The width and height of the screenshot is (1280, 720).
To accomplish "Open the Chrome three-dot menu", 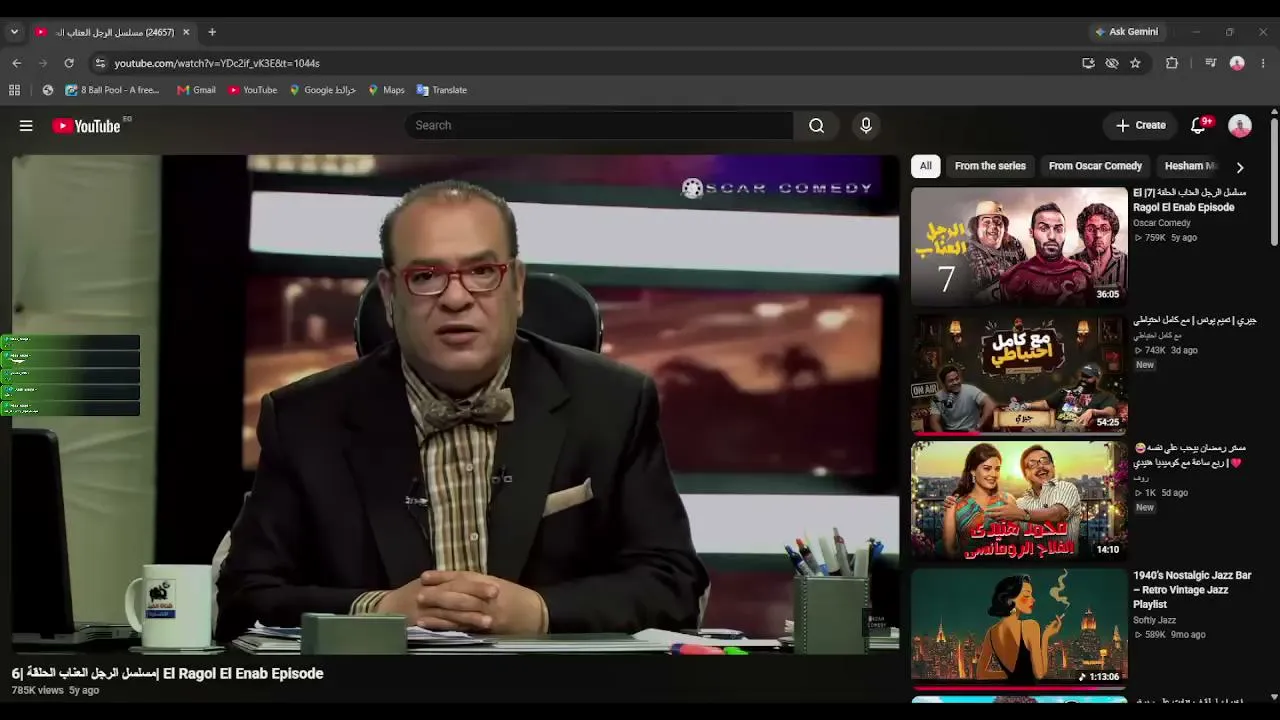I will click(1263, 63).
